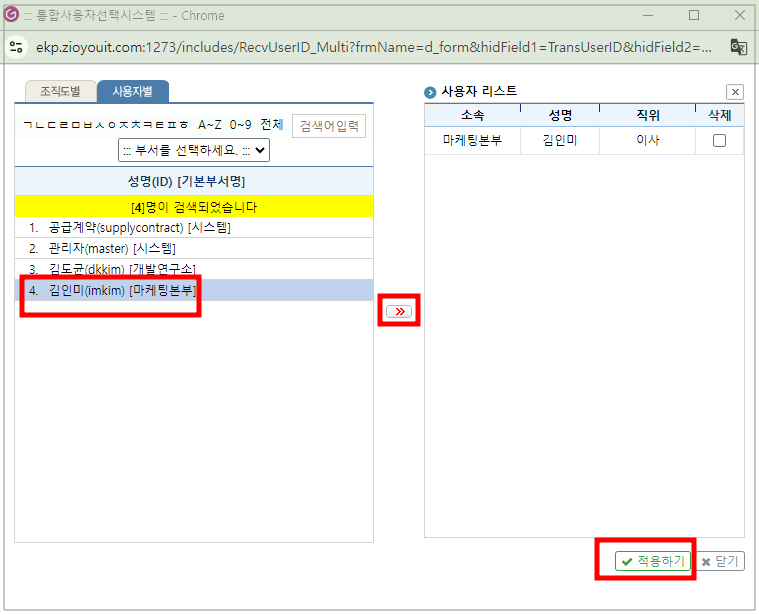759x615 pixels.
Task: Click the 마케팅본부 cell in user list
Action: pos(472,140)
